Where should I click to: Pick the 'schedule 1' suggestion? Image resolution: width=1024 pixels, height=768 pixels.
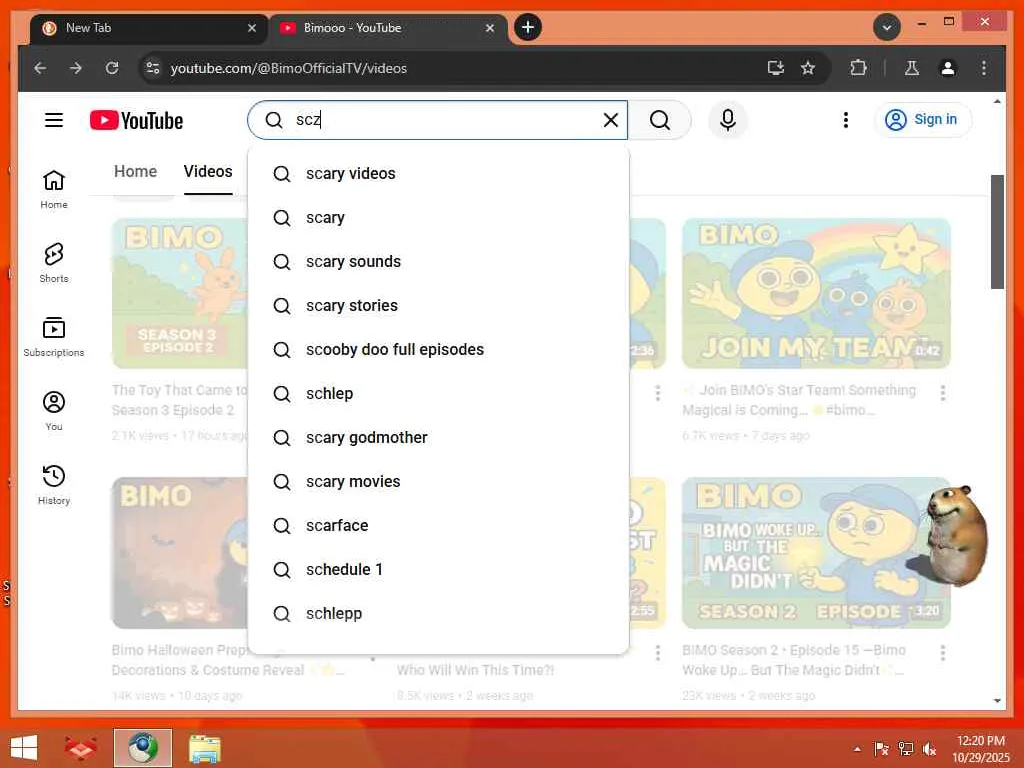coord(438,569)
